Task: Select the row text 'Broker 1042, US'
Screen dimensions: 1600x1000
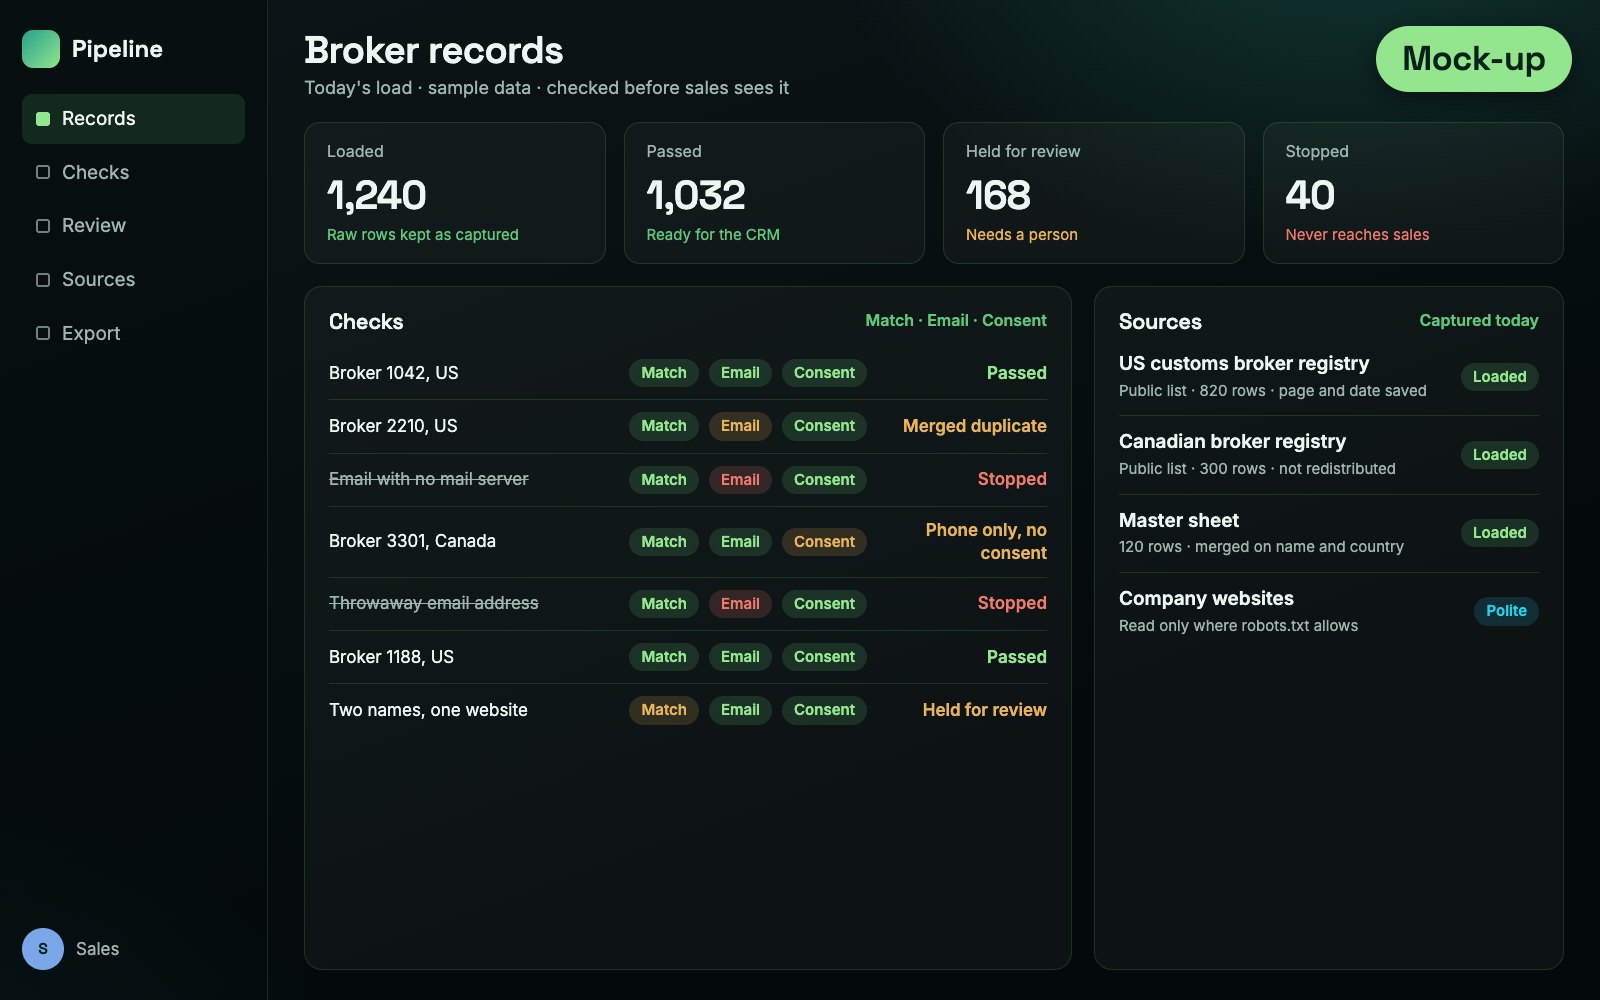Action: (x=394, y=373)
